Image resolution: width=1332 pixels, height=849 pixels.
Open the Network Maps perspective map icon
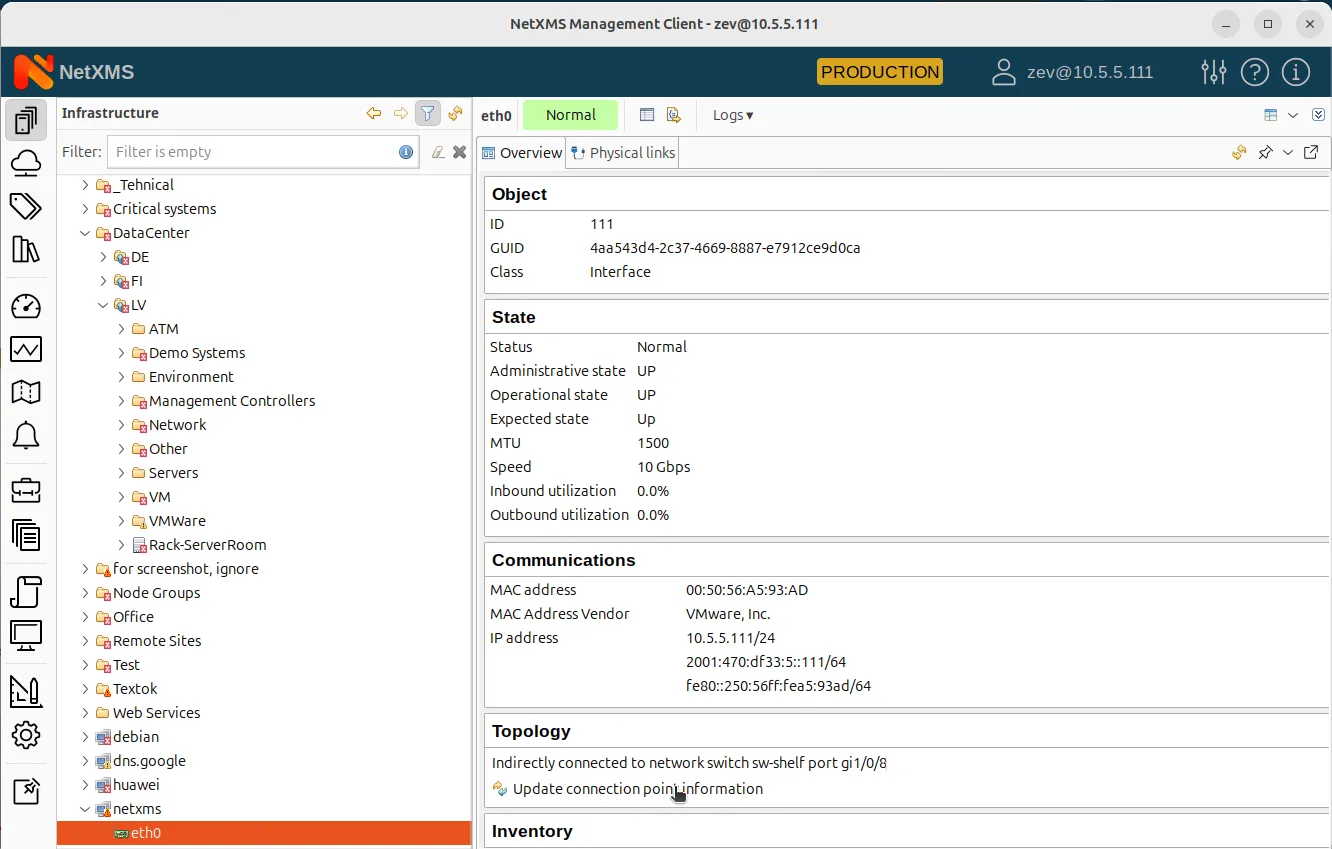(26, 392)
